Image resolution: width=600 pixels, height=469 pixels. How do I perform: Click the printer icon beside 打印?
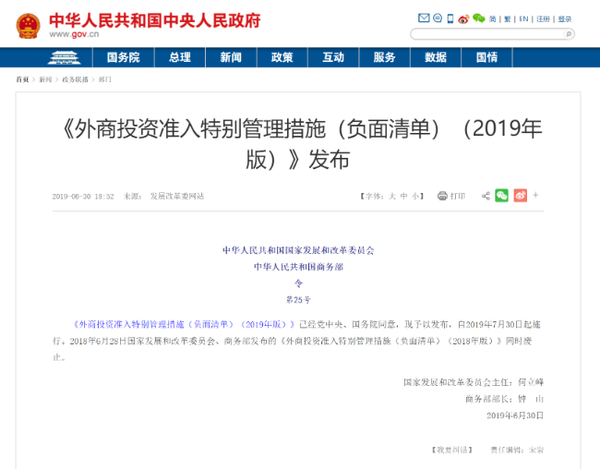[443, 196]
